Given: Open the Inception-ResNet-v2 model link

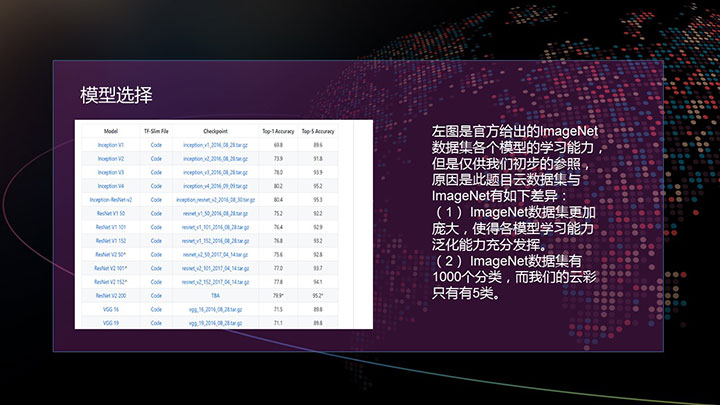Looking at the screenshot, I should click(110, 200).
